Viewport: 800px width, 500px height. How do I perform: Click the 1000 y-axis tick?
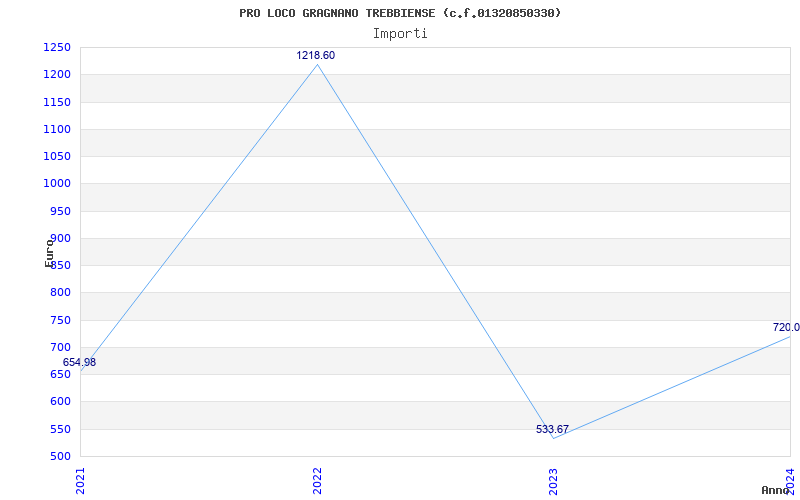[x=57, y=184]
